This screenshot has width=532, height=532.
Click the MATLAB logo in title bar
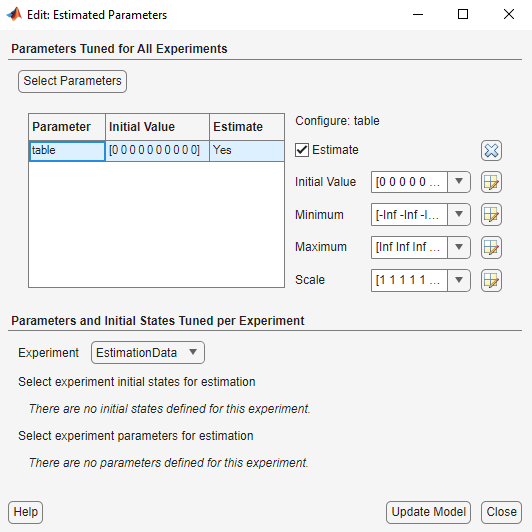14,15
